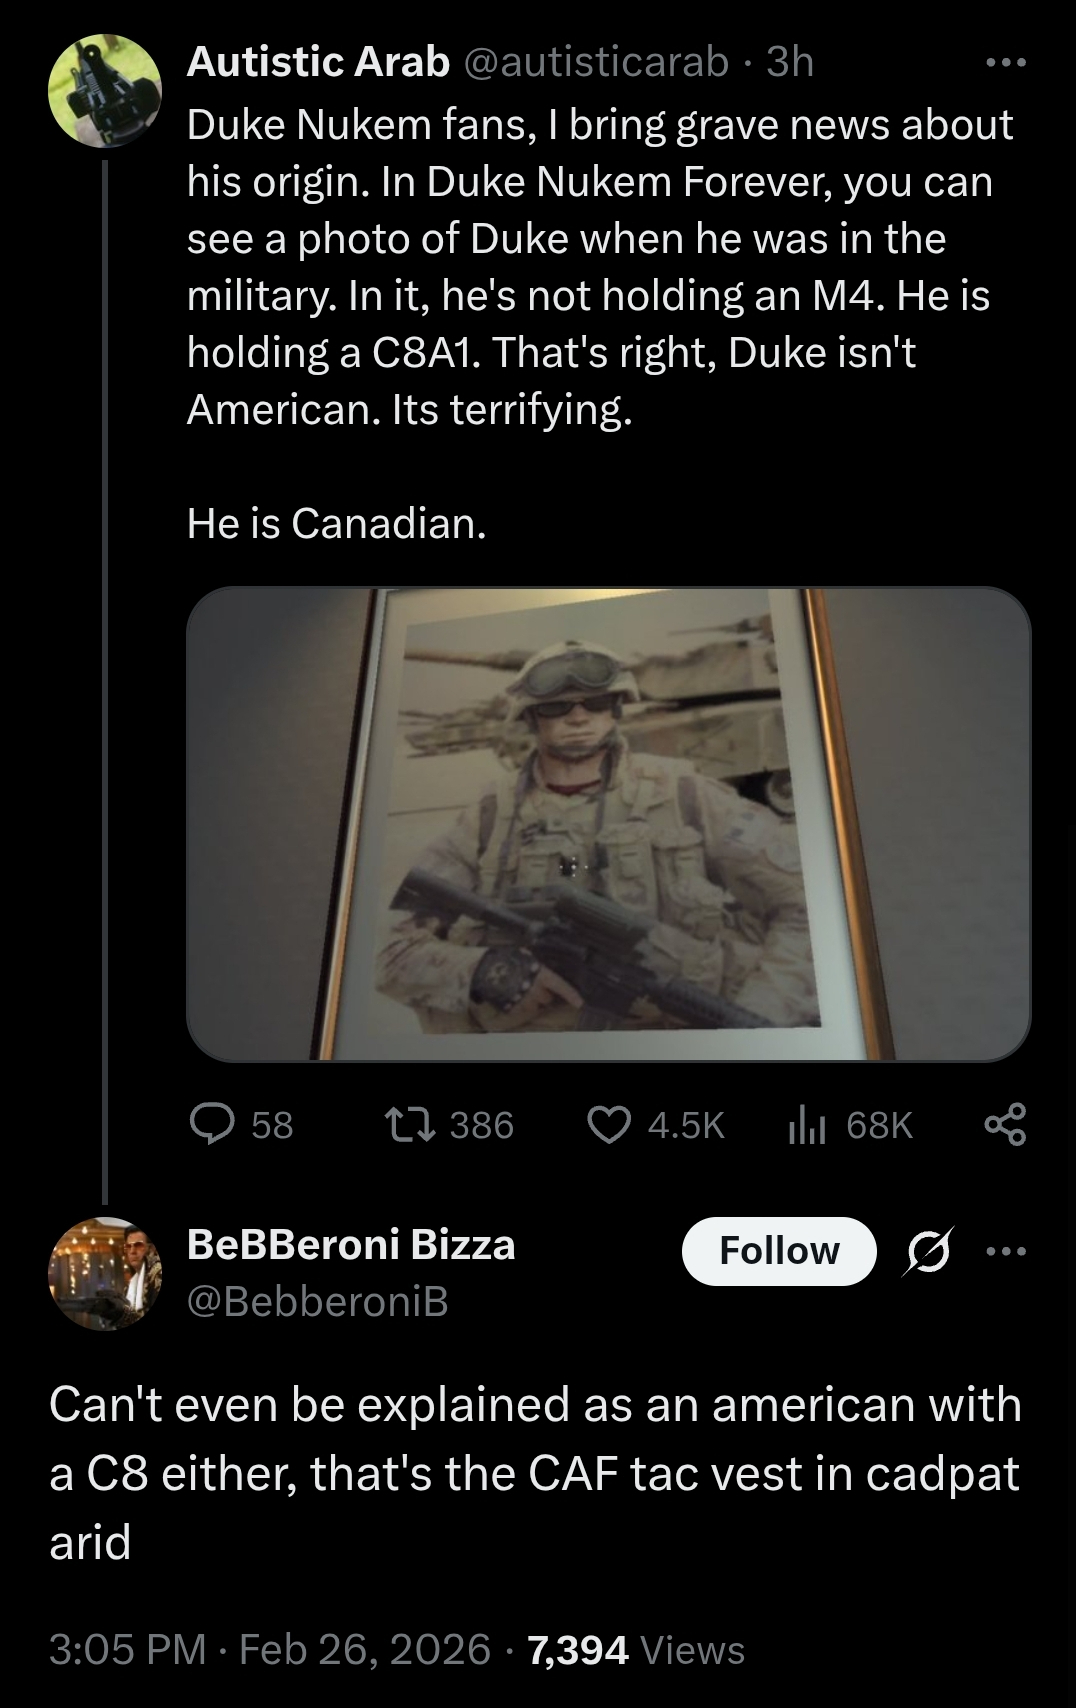Screen dimensions: 1076x1708
Task: Click the BeBBeroni Bizza display name
Action: click(351, 1245)
